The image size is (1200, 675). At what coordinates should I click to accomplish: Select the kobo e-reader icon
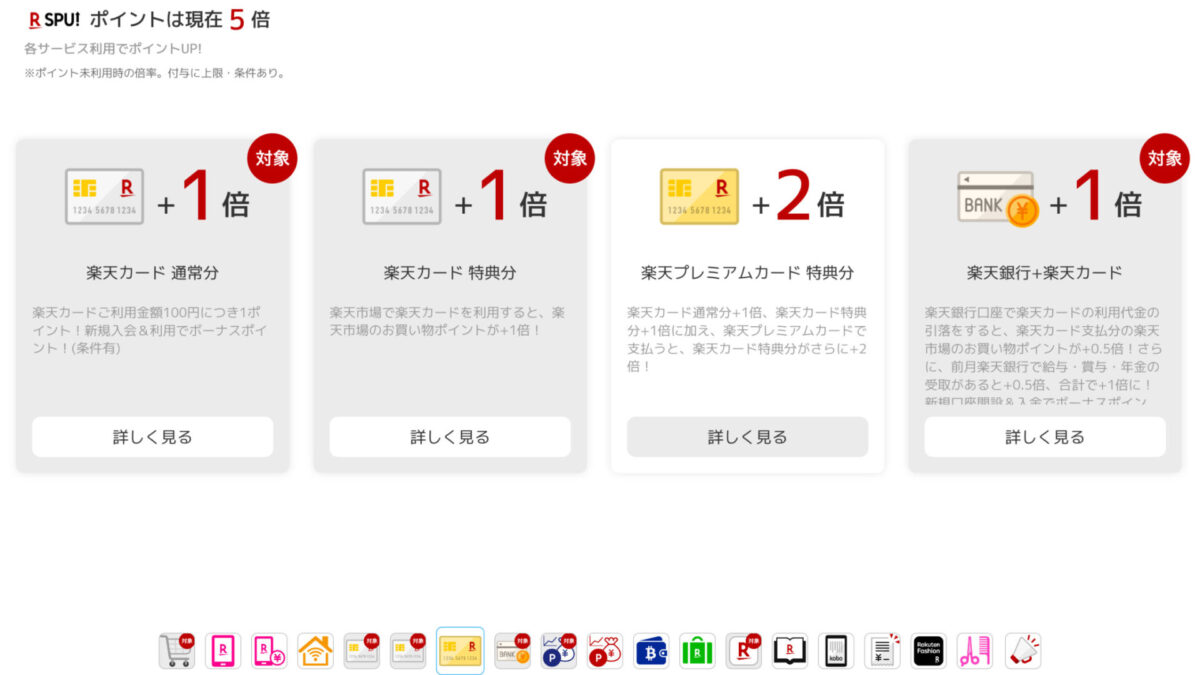click(x=836, y=651)
